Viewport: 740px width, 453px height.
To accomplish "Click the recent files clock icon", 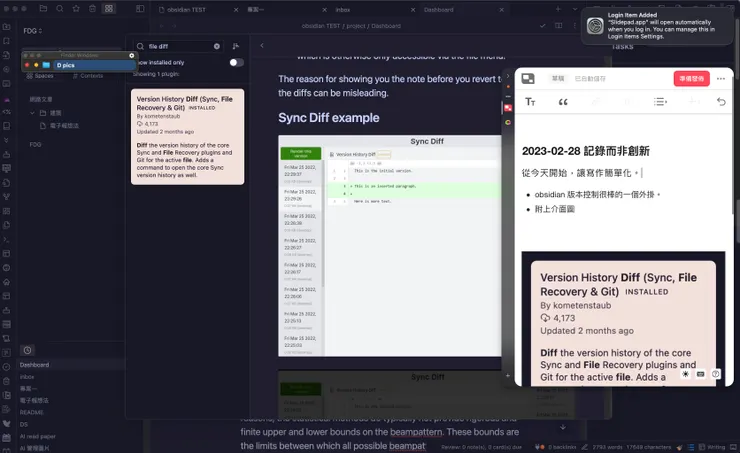I will [x=27, y=350].
